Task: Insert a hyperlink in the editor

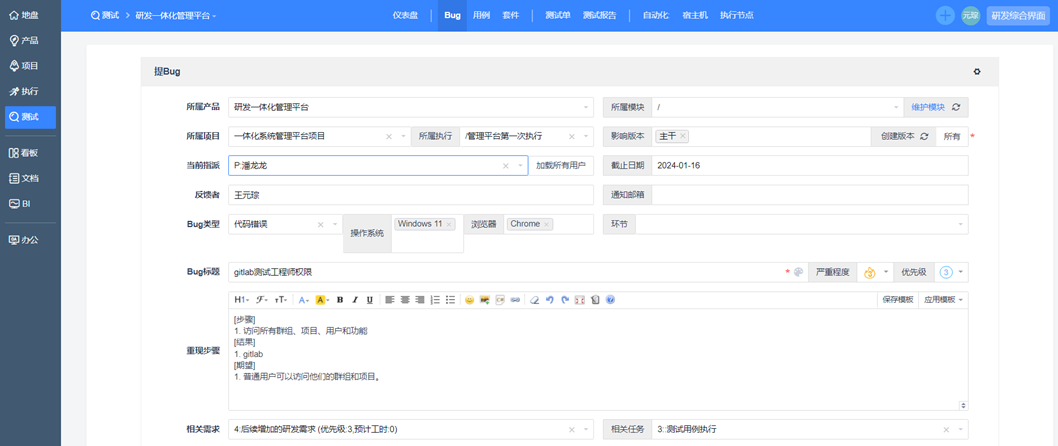Action: coord(515,300)
